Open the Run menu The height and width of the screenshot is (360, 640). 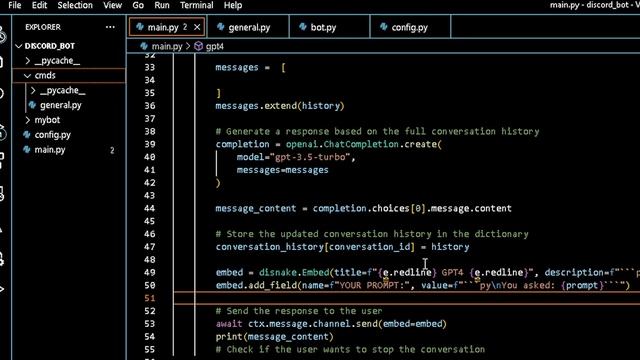(x=162, y=5)
